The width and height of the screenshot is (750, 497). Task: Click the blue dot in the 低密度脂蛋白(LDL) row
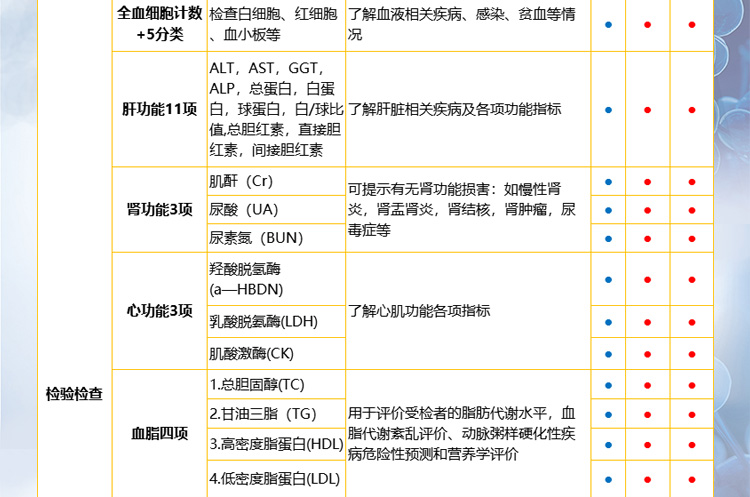click(608, 478)
